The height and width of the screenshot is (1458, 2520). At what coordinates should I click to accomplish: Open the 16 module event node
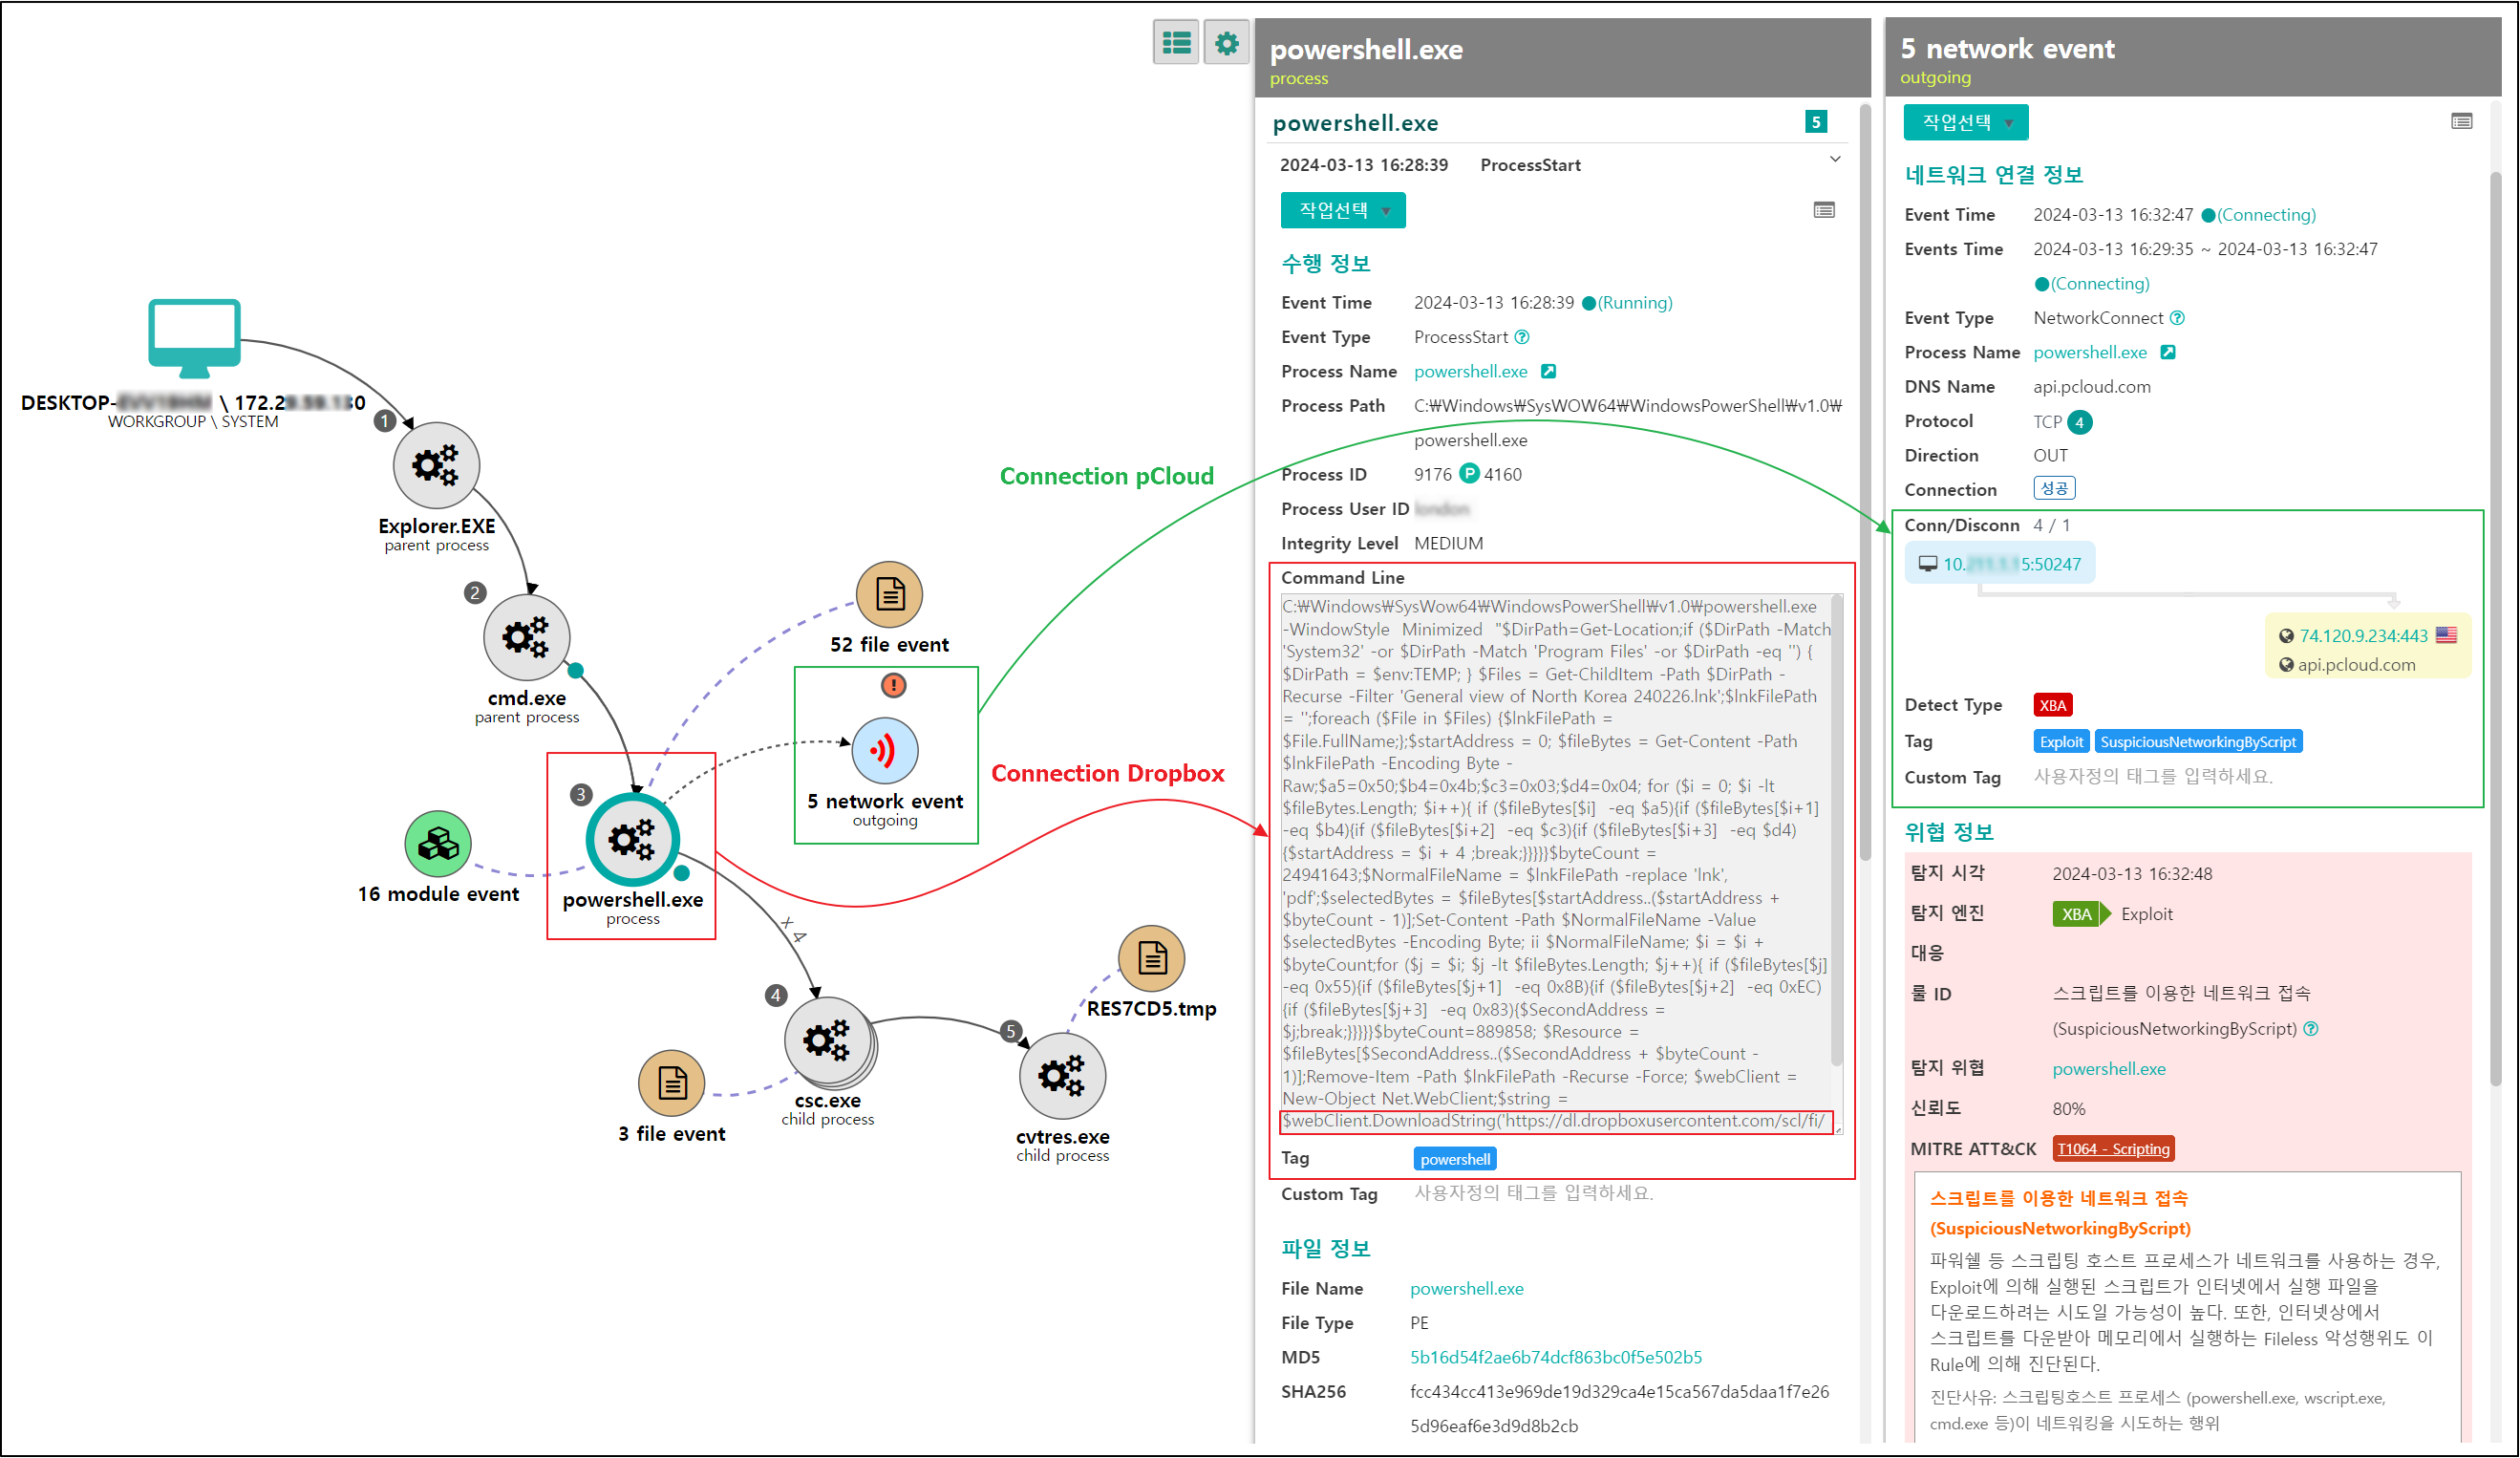click(438, 844)
